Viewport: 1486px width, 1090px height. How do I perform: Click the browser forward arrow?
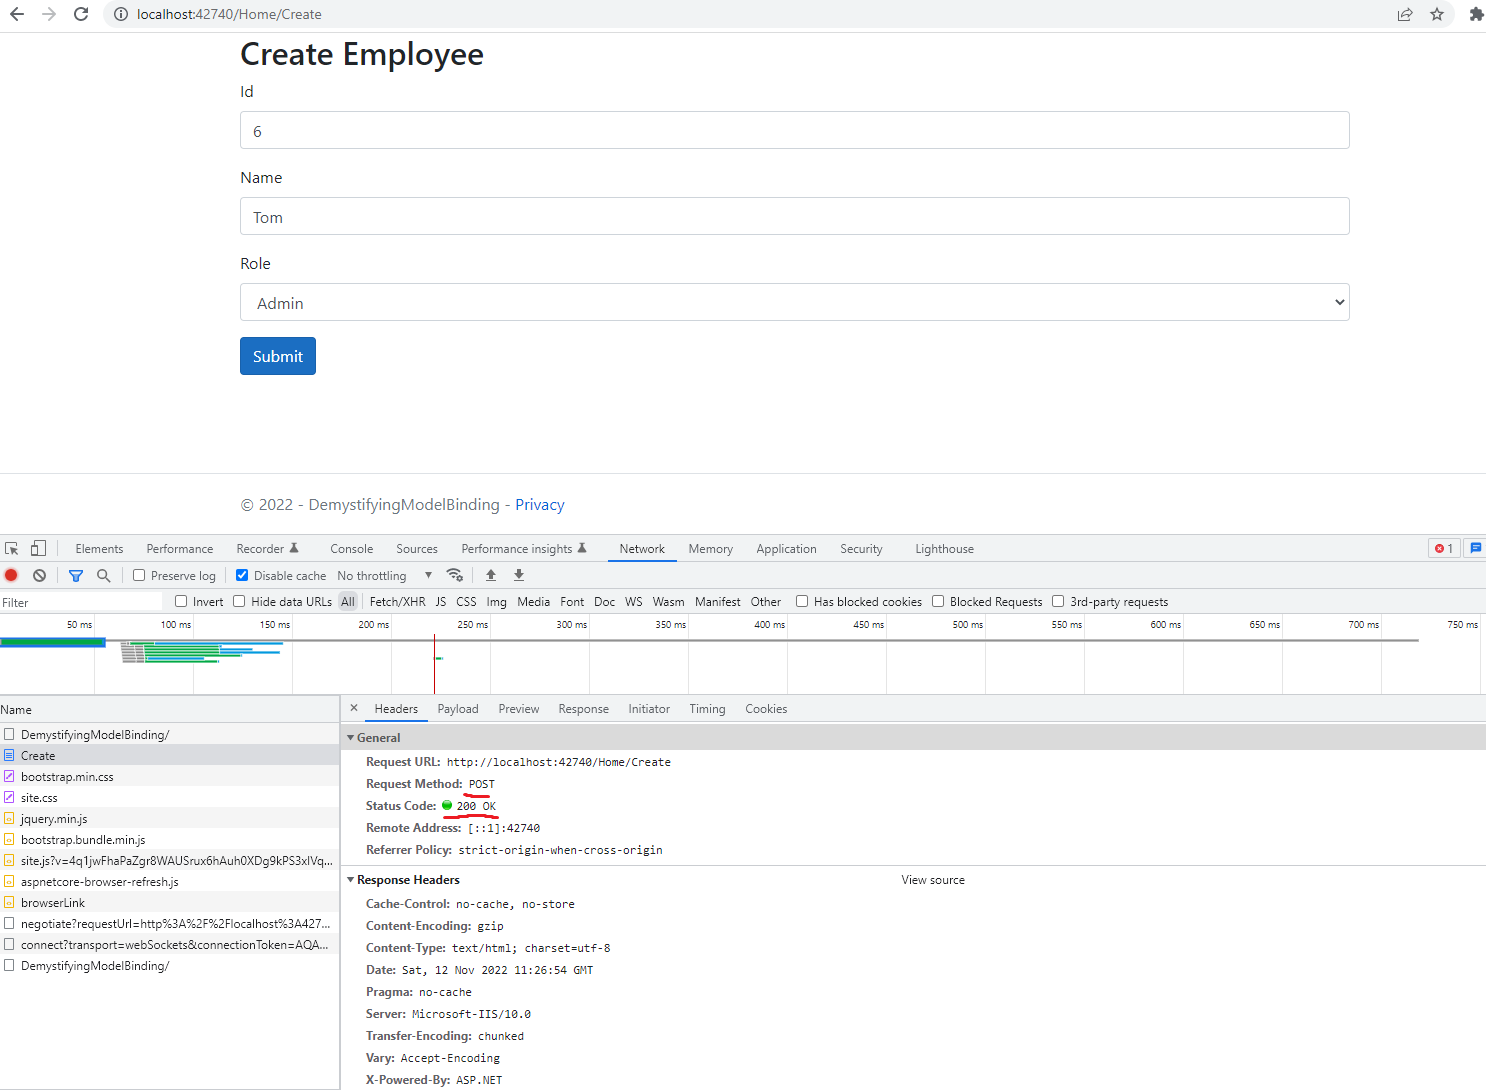49,14
